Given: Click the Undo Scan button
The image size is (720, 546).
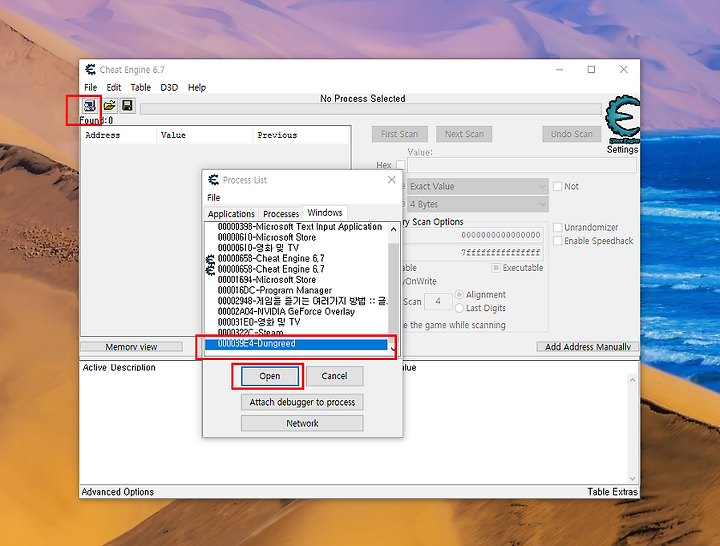Looking at the screenshot, I should (x=572, y=134).
